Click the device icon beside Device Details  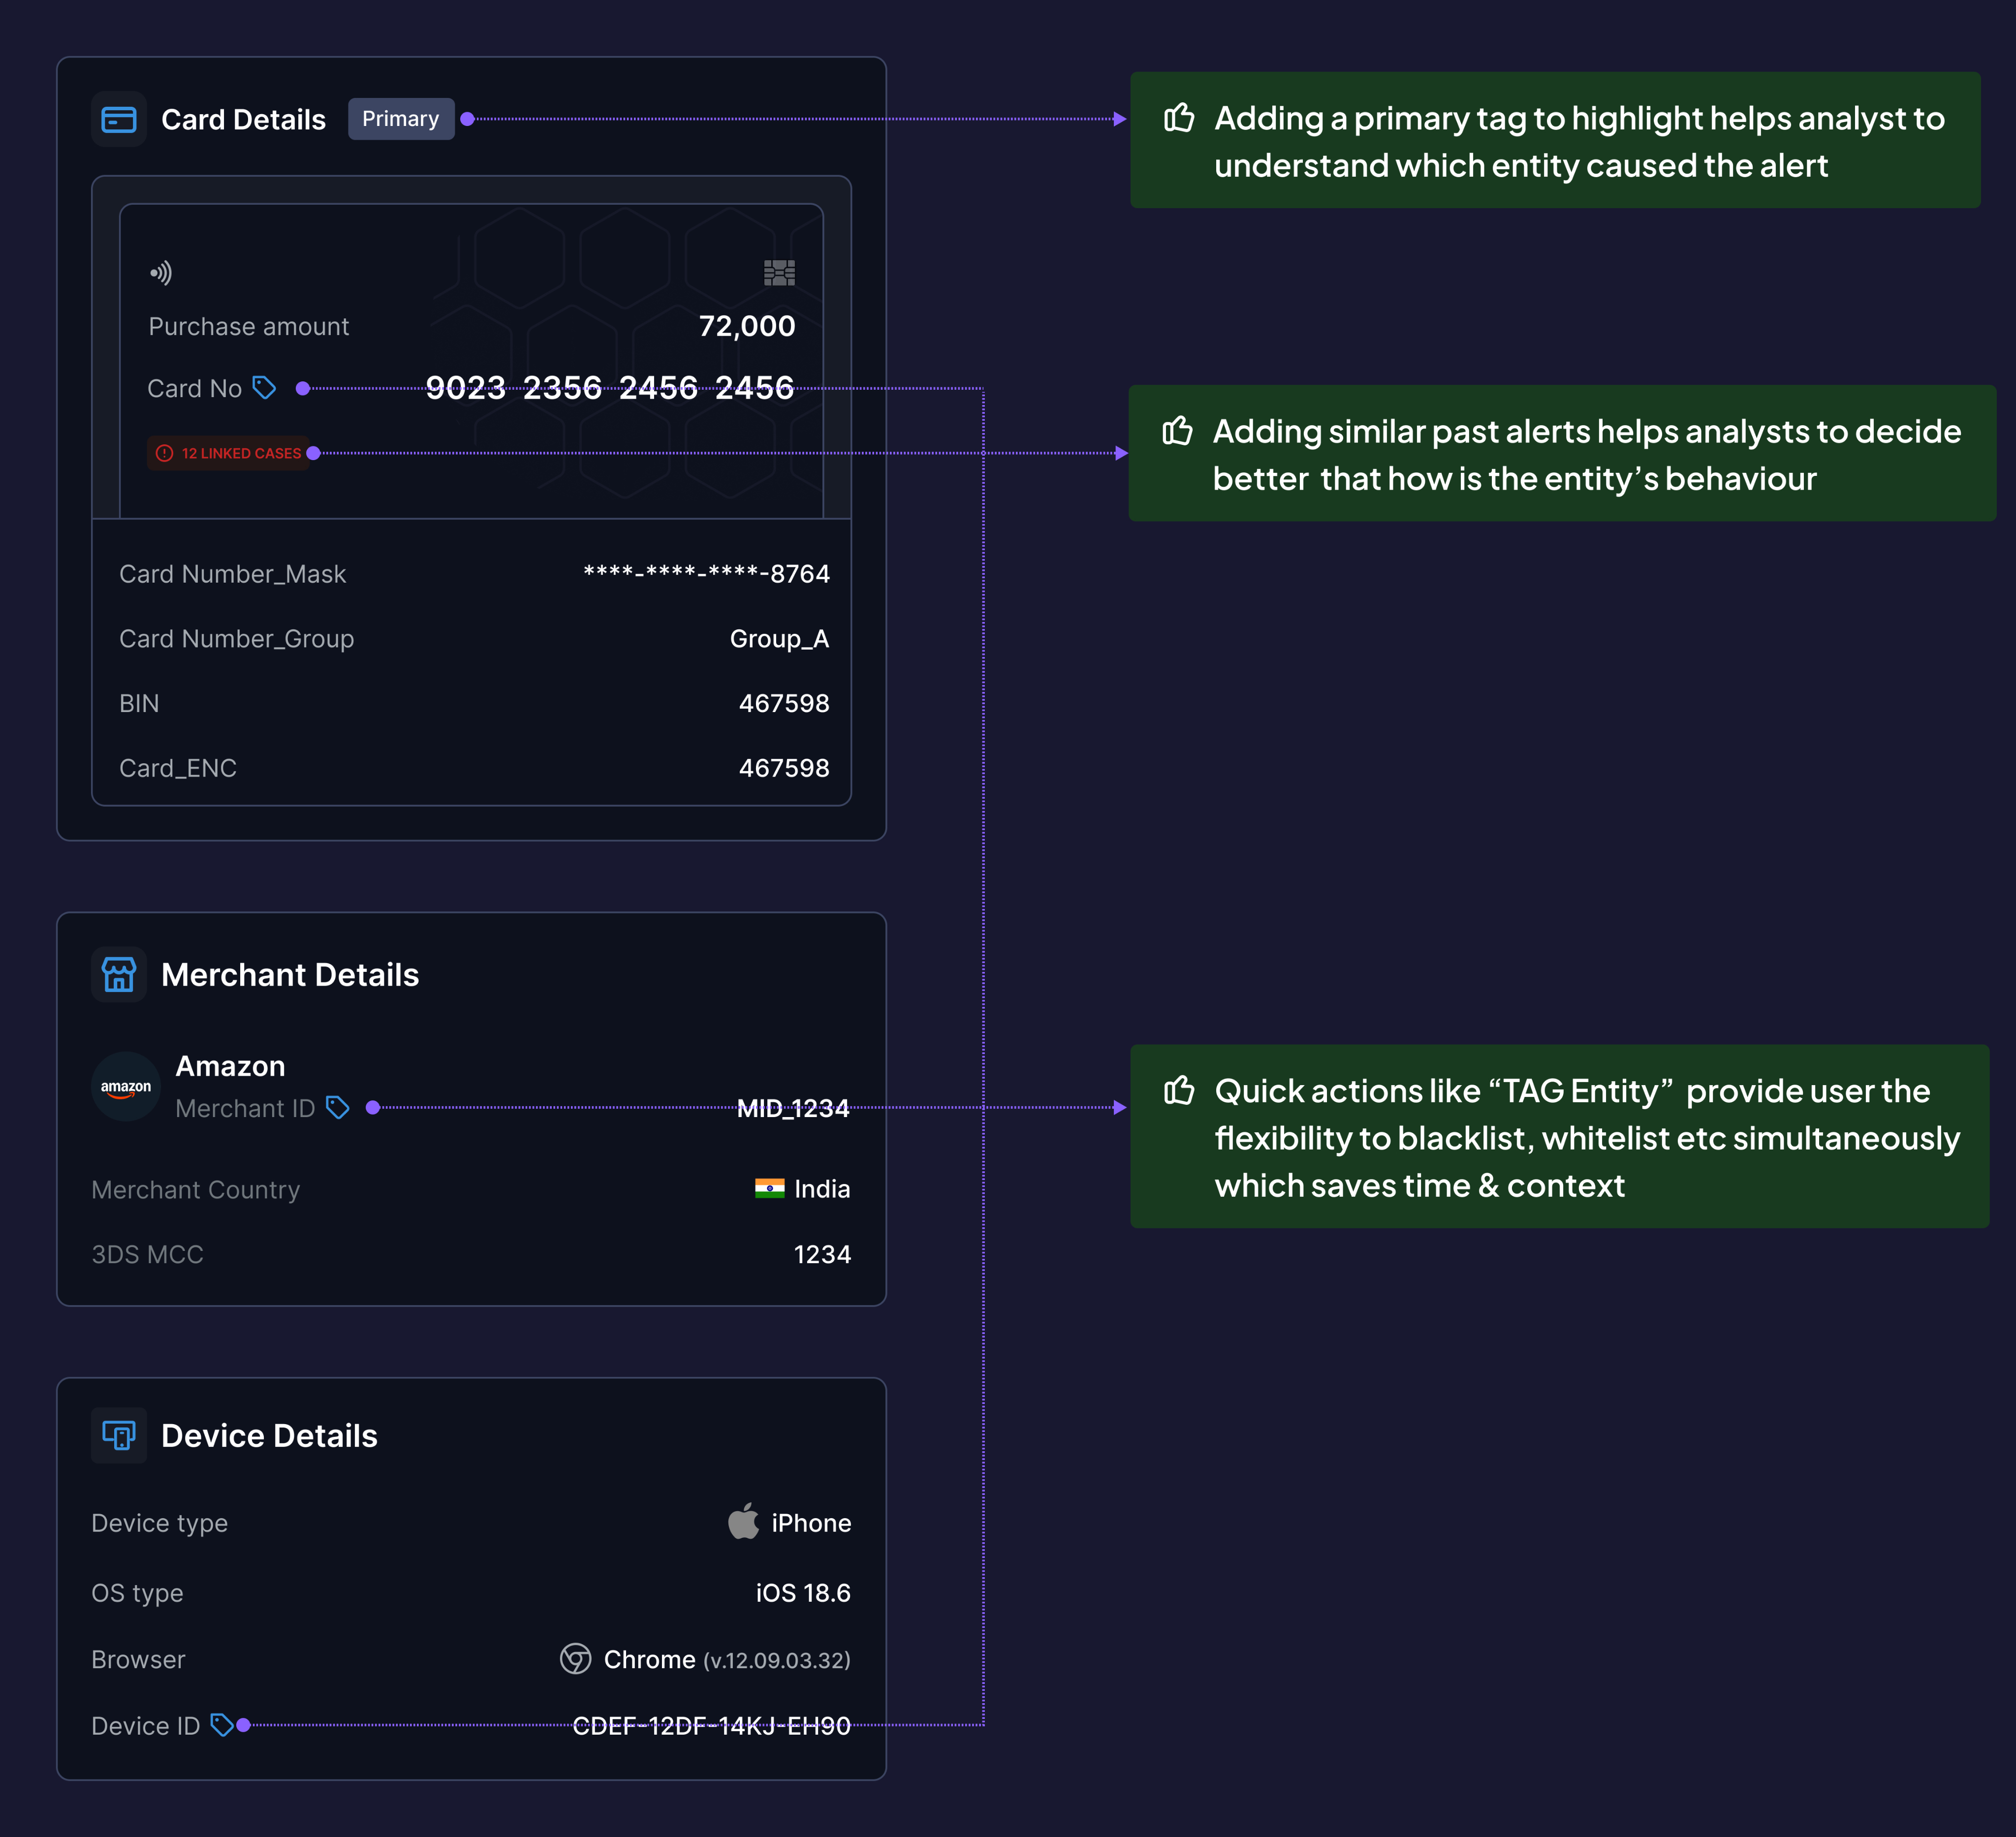tap(119, 1436)
